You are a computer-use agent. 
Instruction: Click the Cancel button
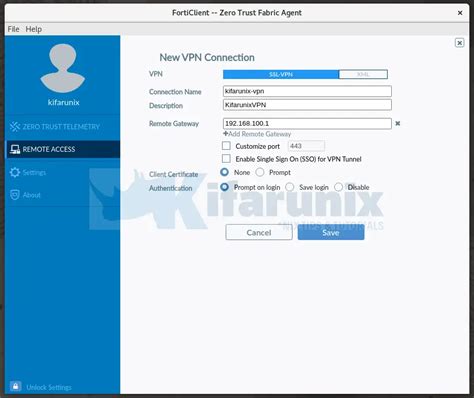coord(259,232)
